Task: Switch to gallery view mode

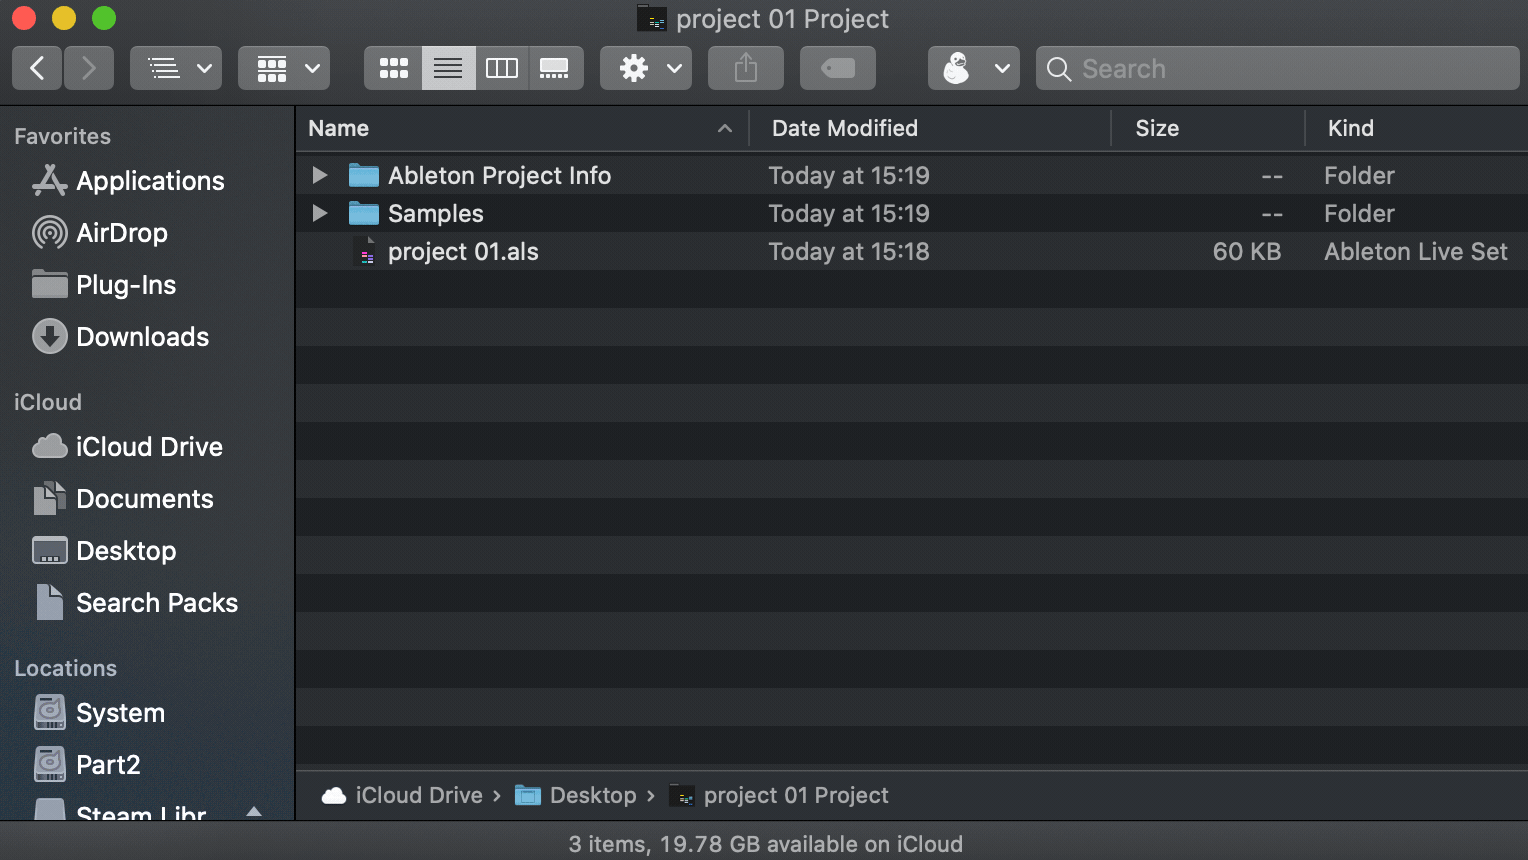Action: tap(555, 68)
